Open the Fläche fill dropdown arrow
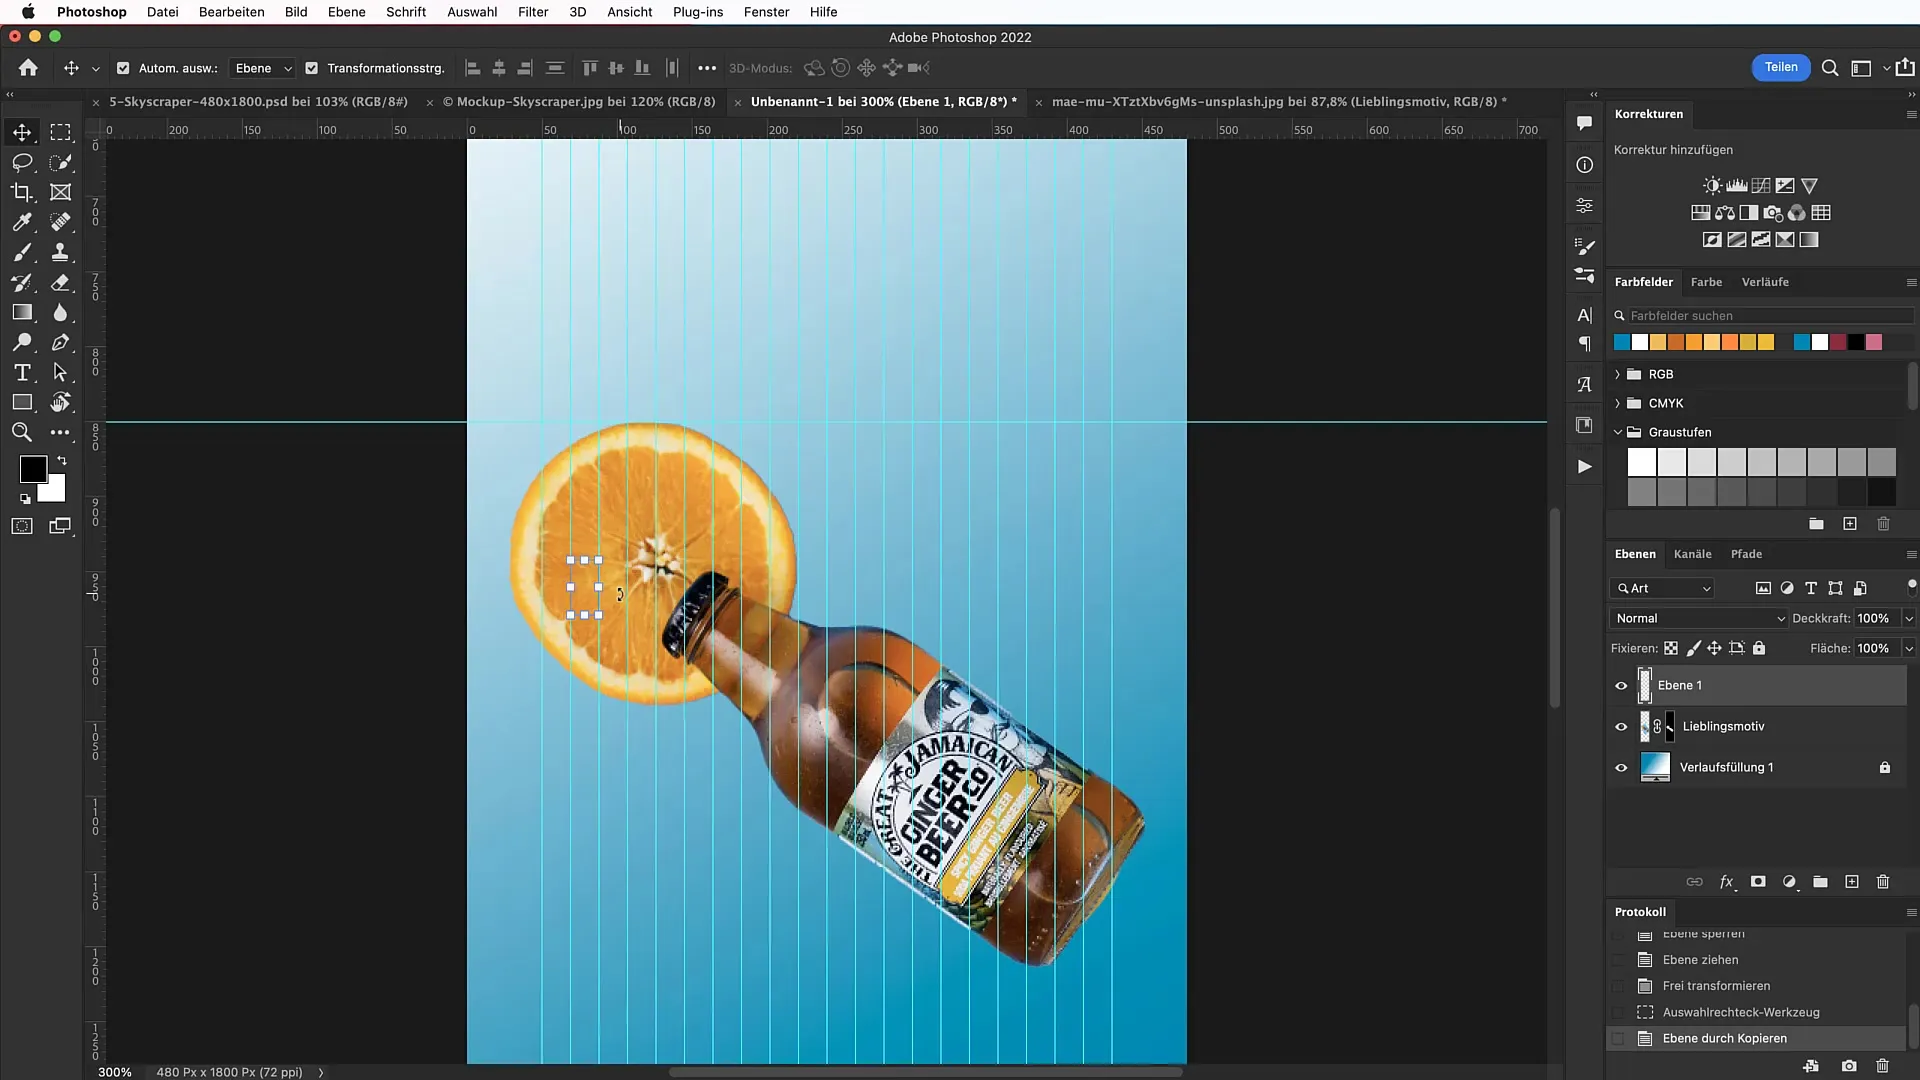Viewport: 1920px width, 1080px height. pyautogui.click(x=1908, y=648)
